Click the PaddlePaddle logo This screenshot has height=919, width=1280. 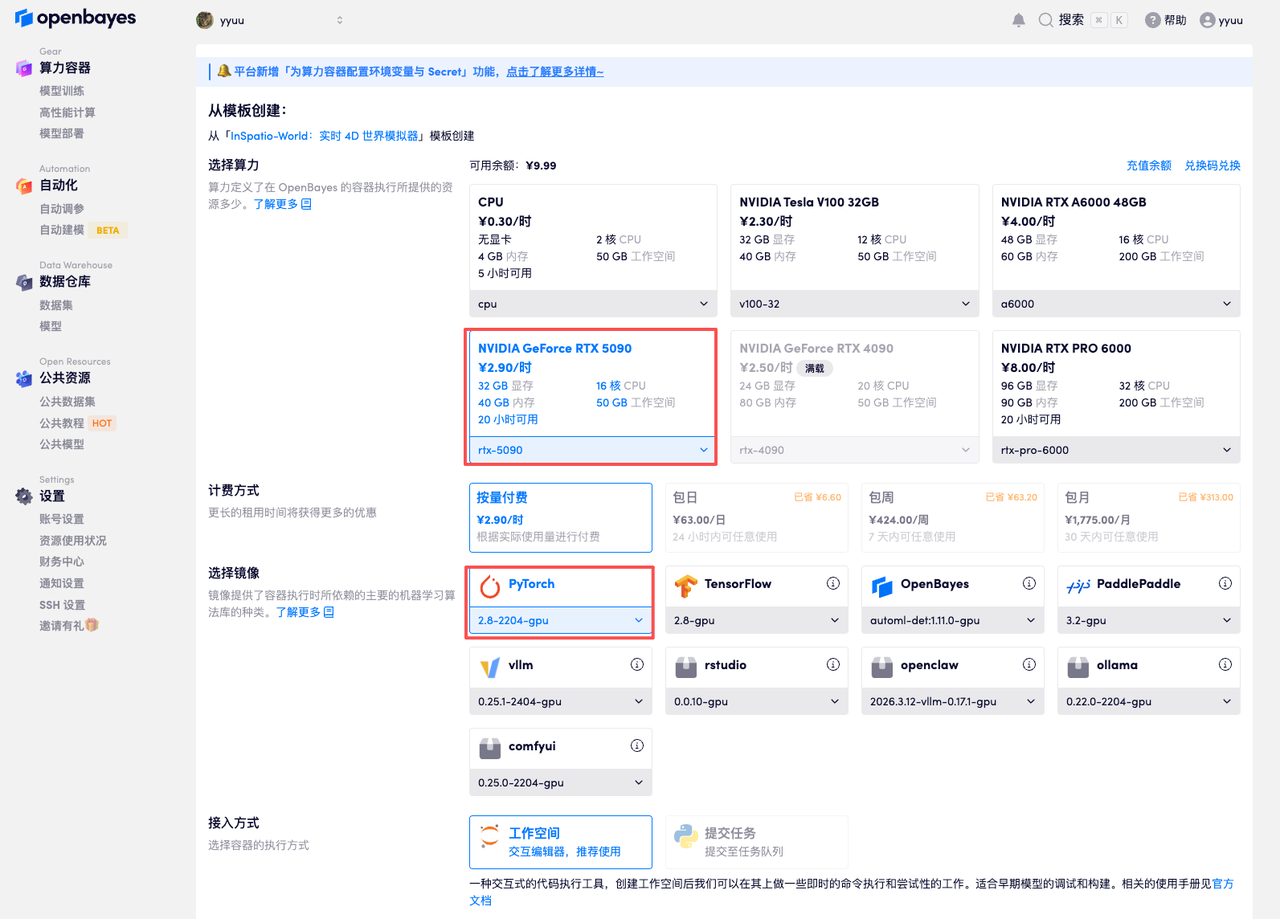pyautogui.click(x=1077, y=586)
